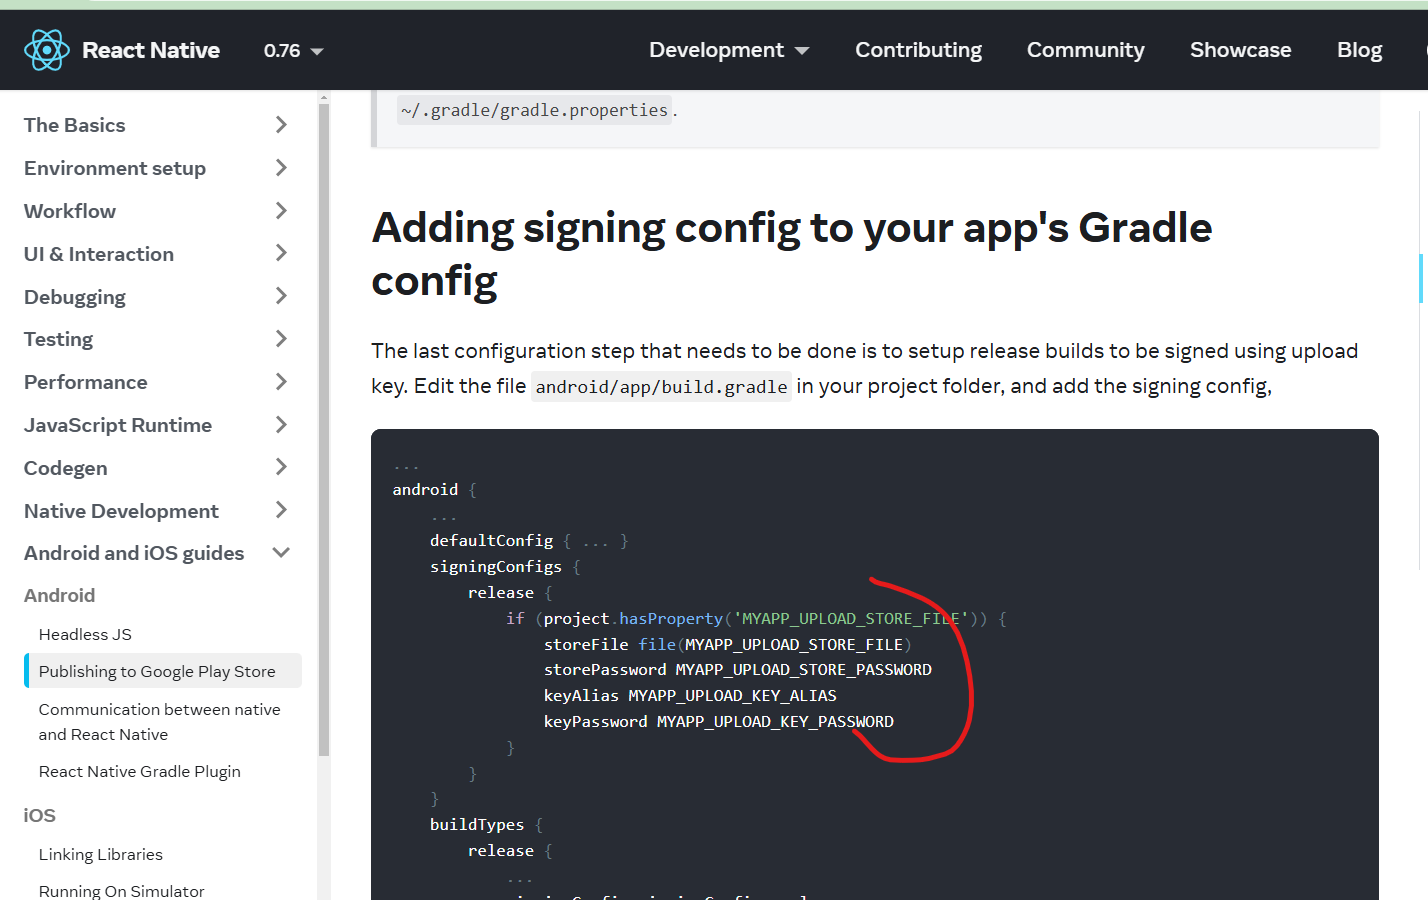Click the sidebar scrollbar thumb
This screenshot has height=900, width=1428.
click(x=324, y=430)
